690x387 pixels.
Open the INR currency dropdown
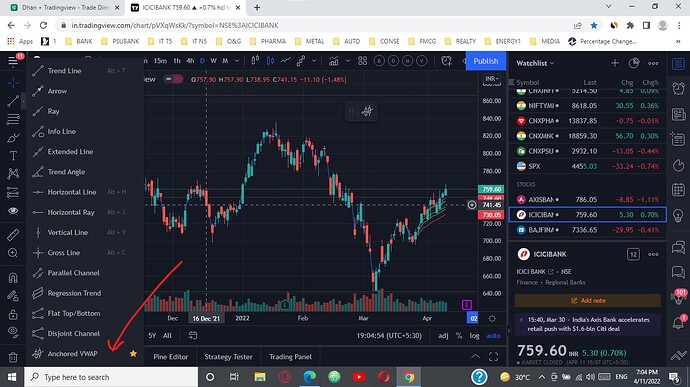coord(492,79)
